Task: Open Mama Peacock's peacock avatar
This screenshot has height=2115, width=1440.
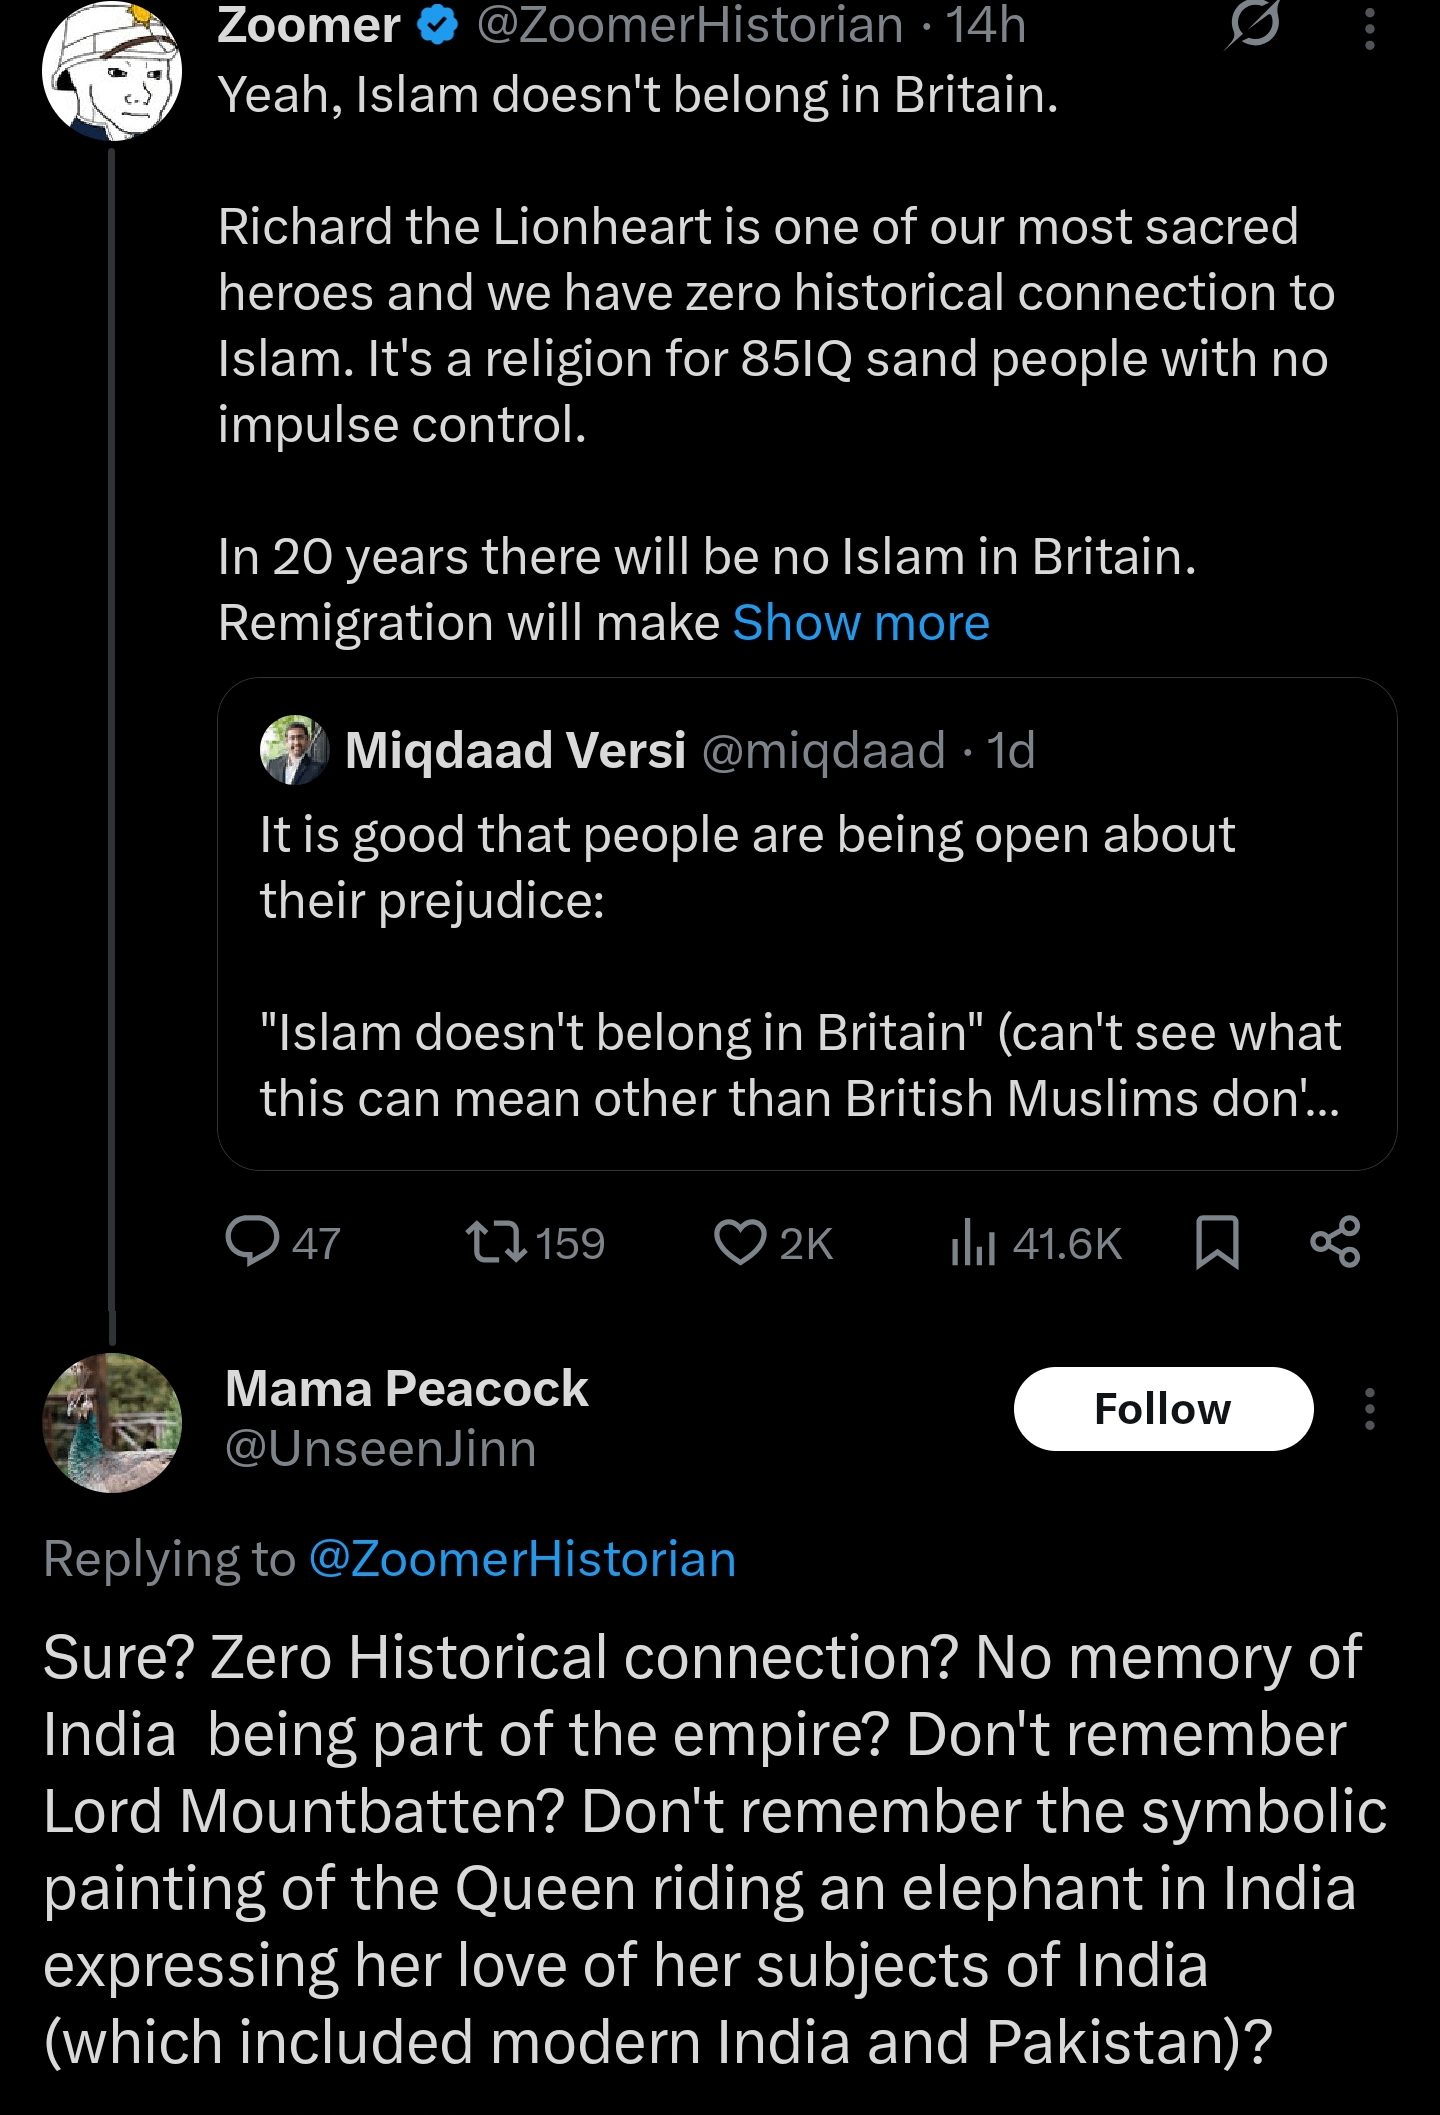Action: tap(112, 1422)
